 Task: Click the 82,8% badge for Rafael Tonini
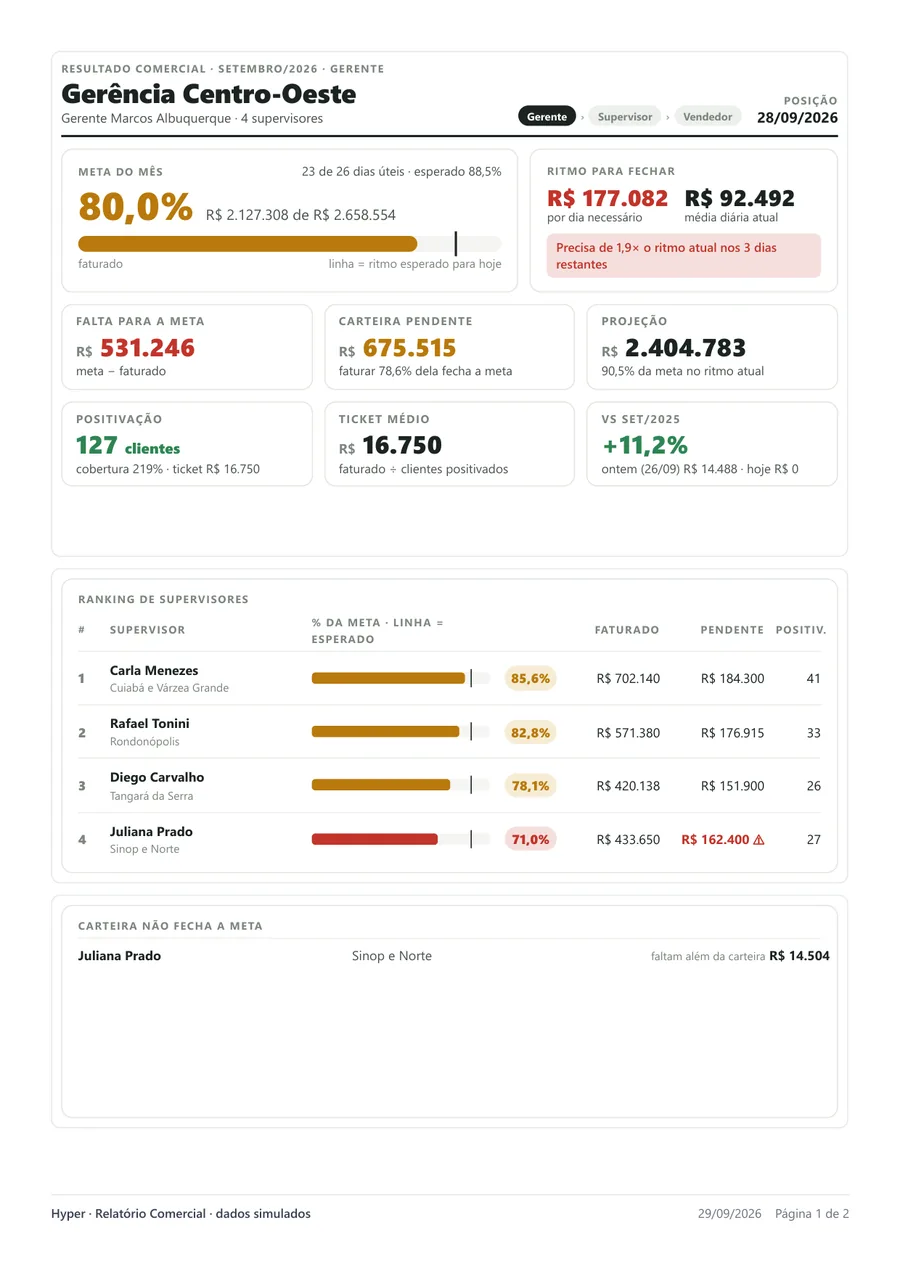click(531, 732)
